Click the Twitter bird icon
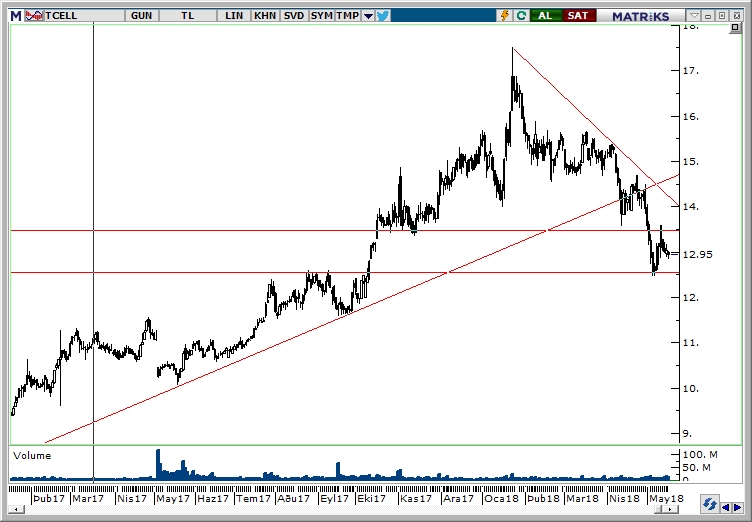The height and width of the screenshot is (522, 752). (383, 16)
